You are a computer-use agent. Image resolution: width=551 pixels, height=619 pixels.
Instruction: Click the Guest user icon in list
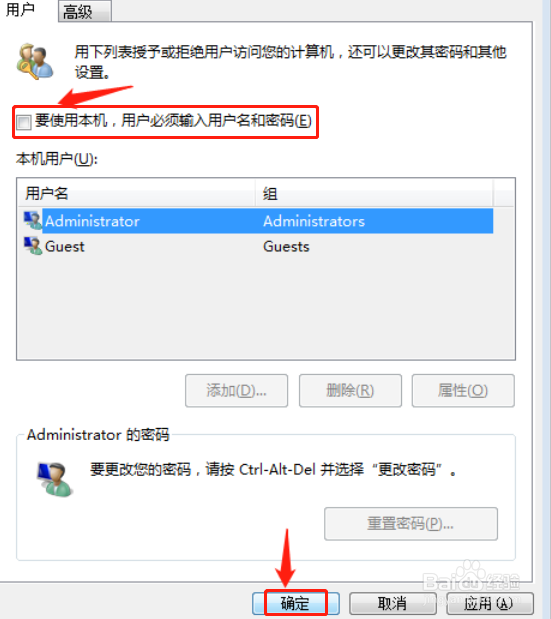point(33,246)
